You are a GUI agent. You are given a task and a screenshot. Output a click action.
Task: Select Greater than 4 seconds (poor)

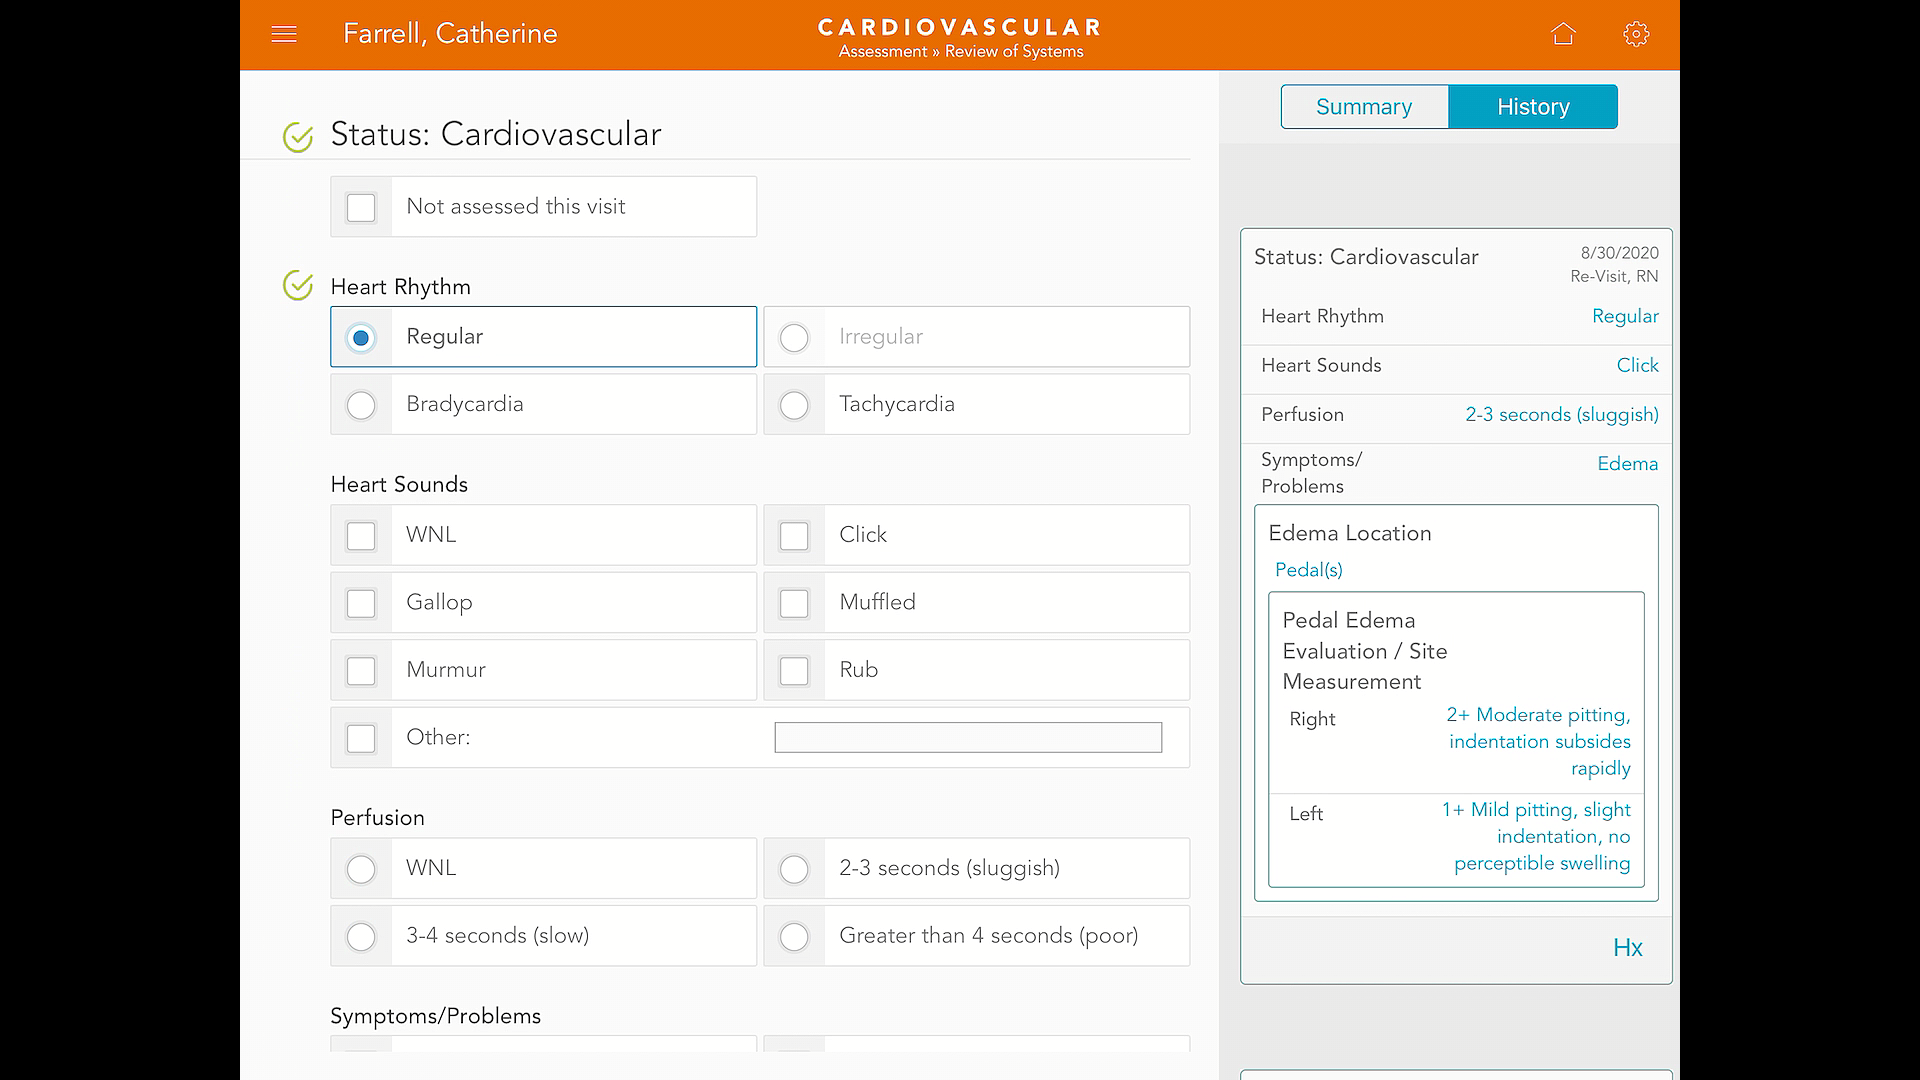[794, 937]
